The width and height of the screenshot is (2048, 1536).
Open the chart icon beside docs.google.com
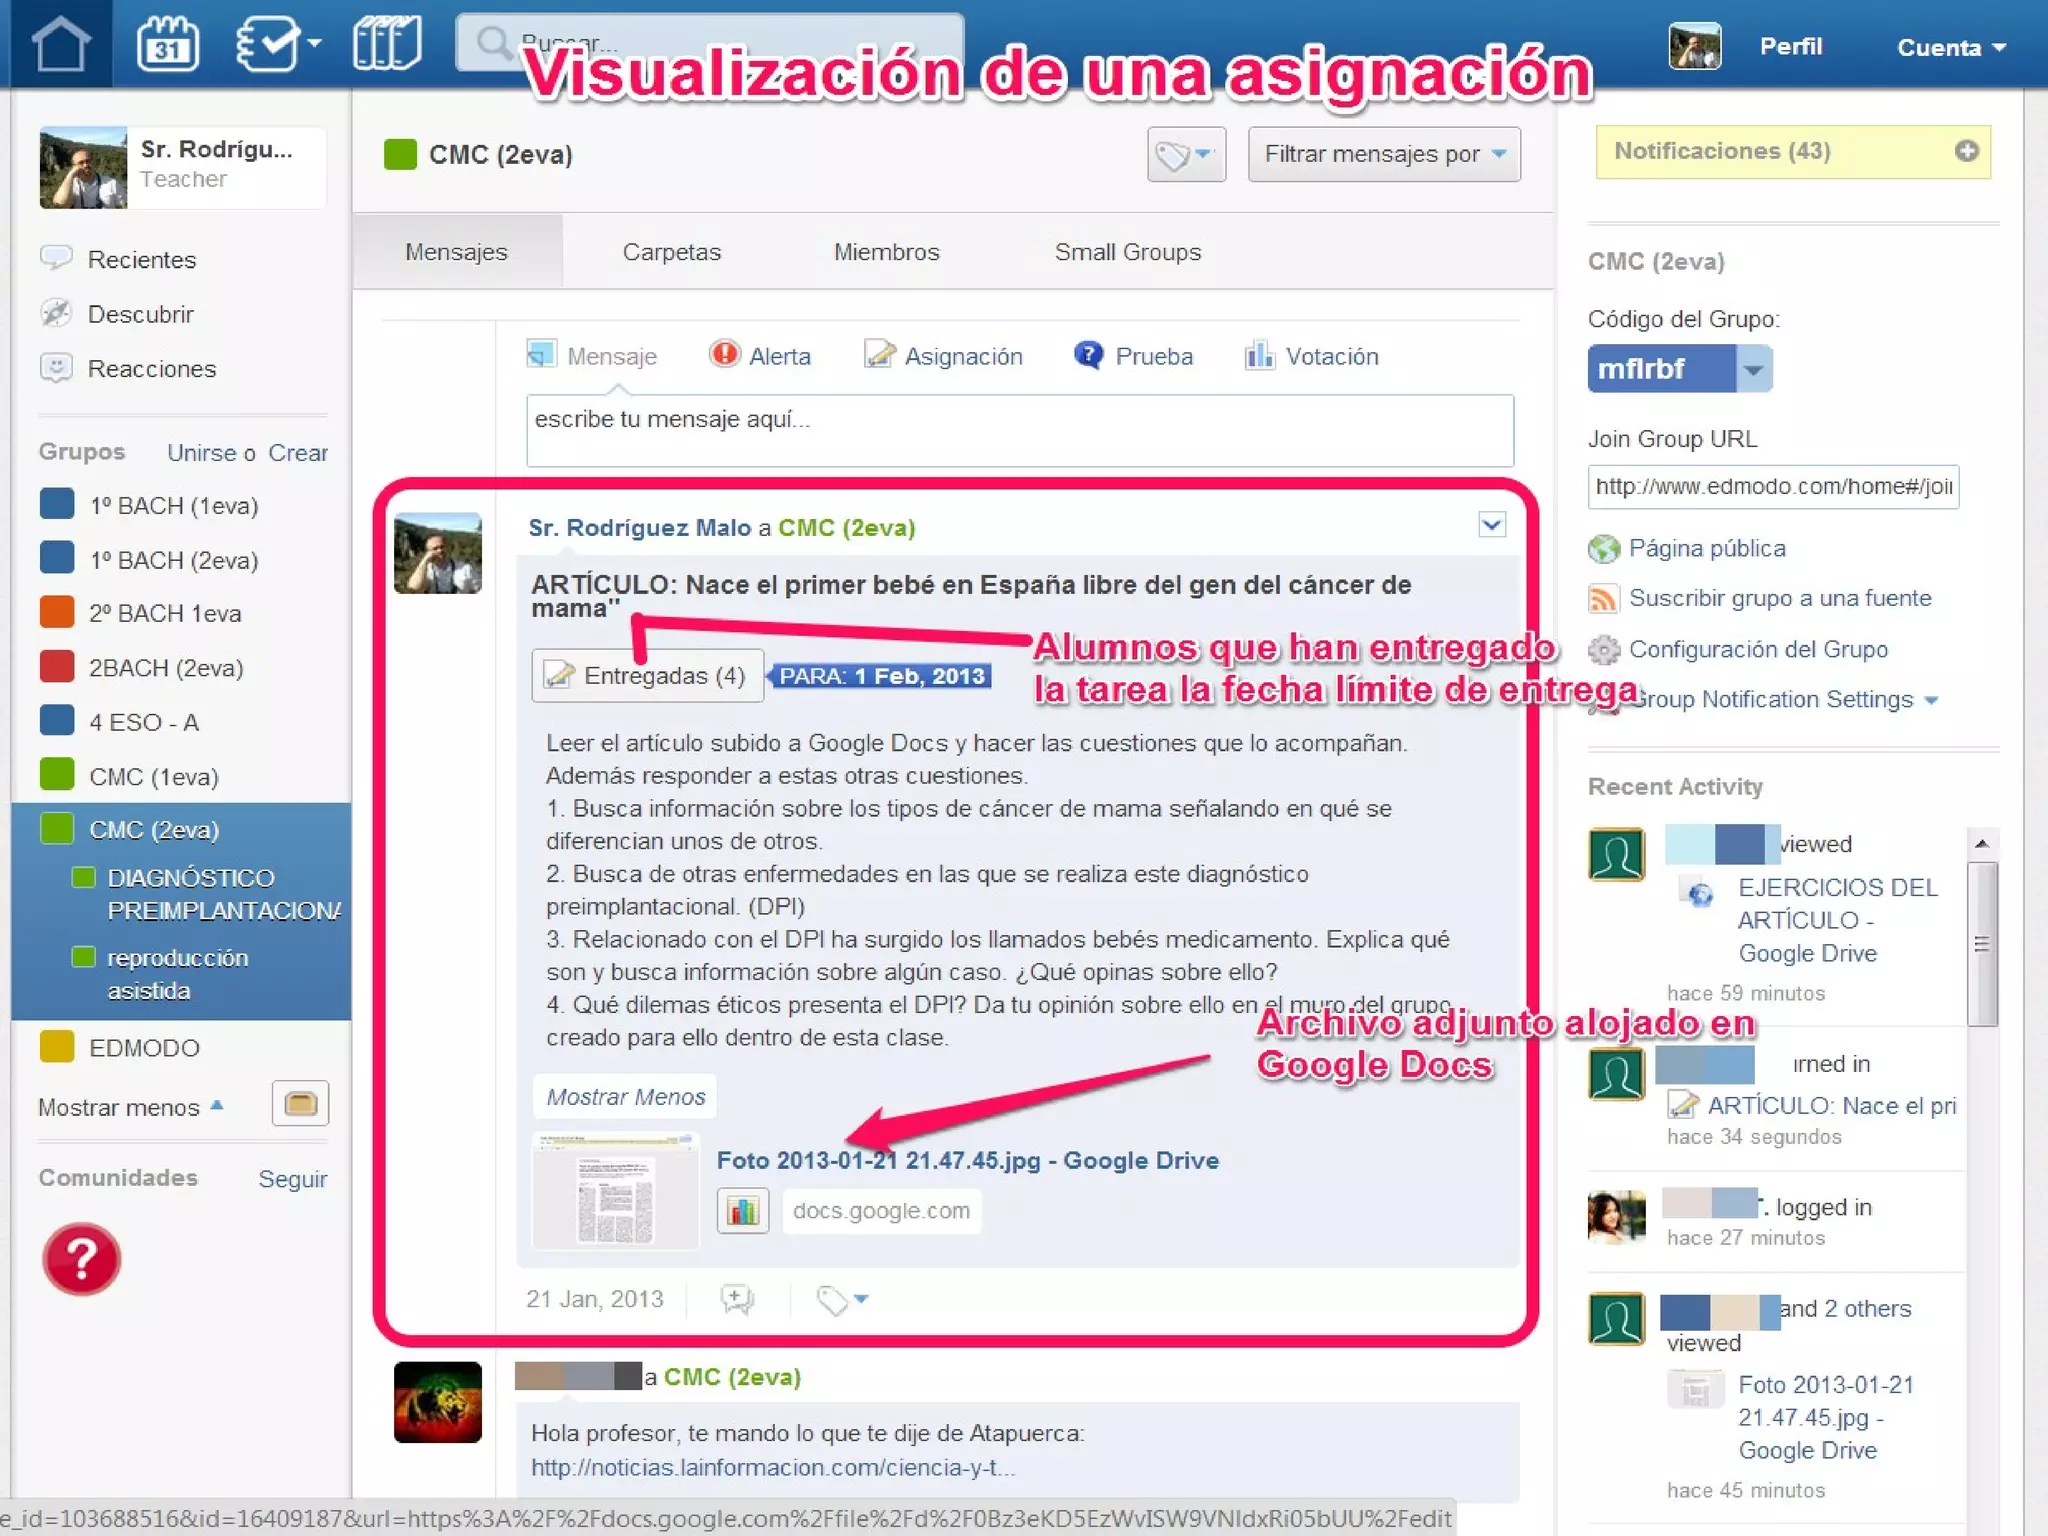pos(743,1211)
